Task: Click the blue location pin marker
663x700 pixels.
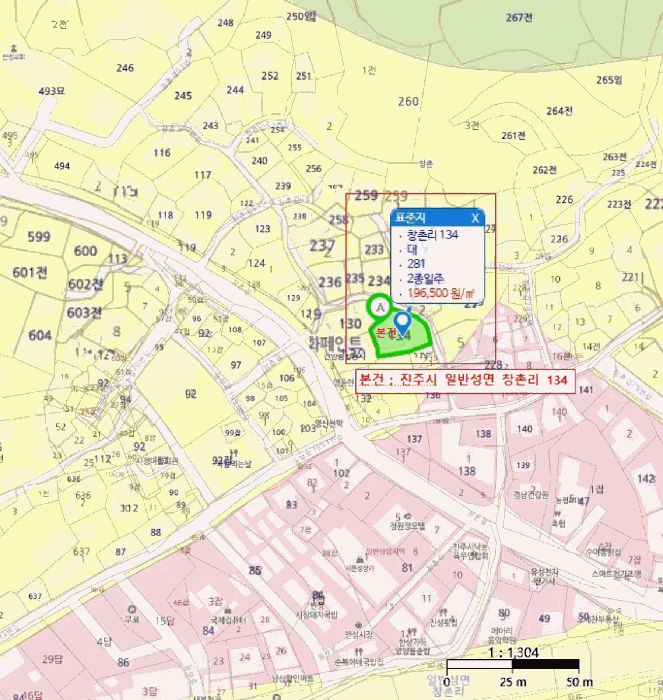Action: (x=403, y=324)
